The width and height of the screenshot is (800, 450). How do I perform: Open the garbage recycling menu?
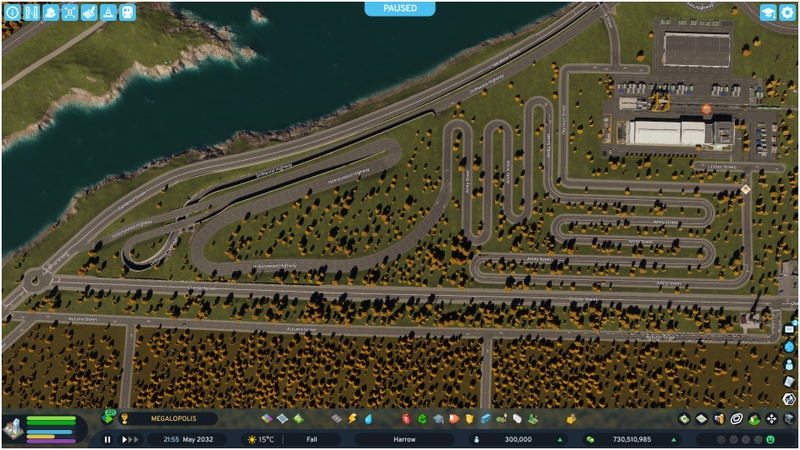(x=422, y=419)
